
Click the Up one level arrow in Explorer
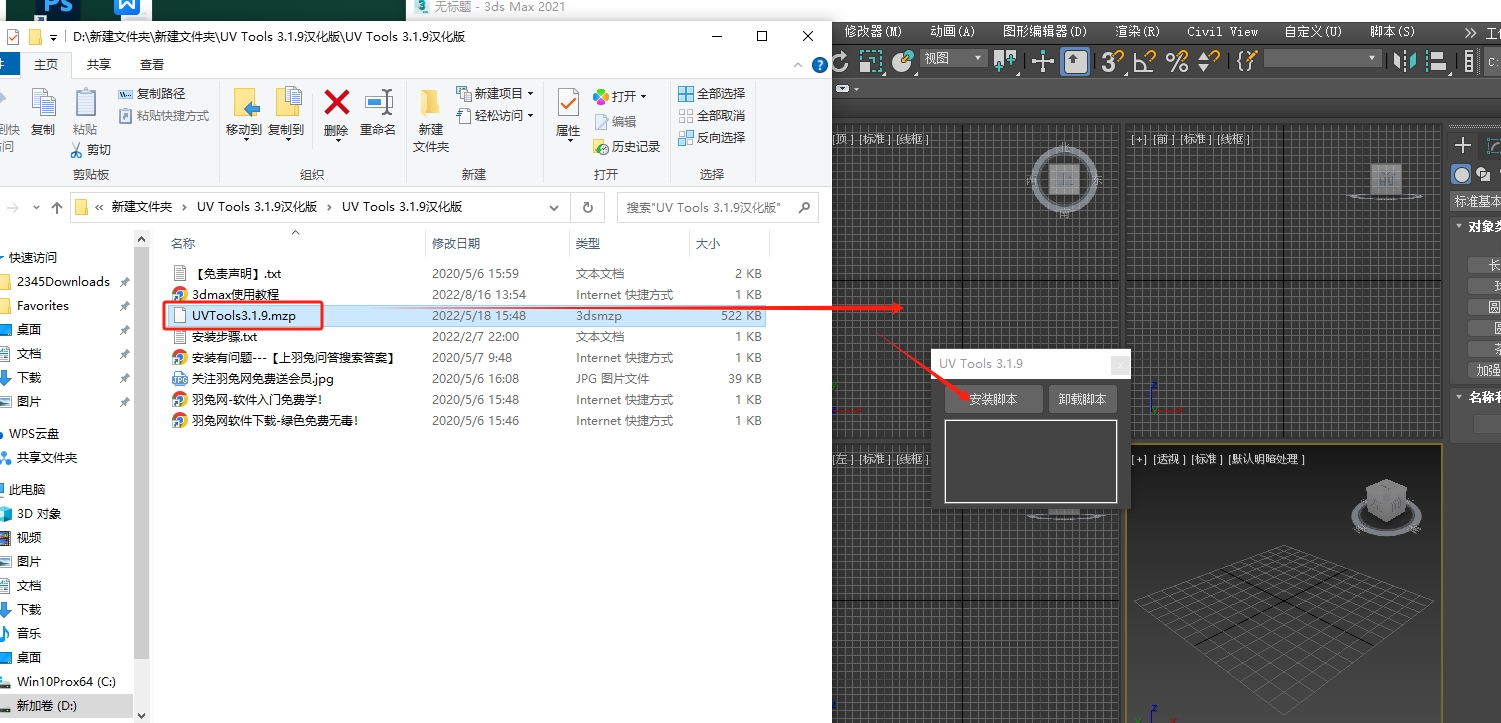point(56,207)
